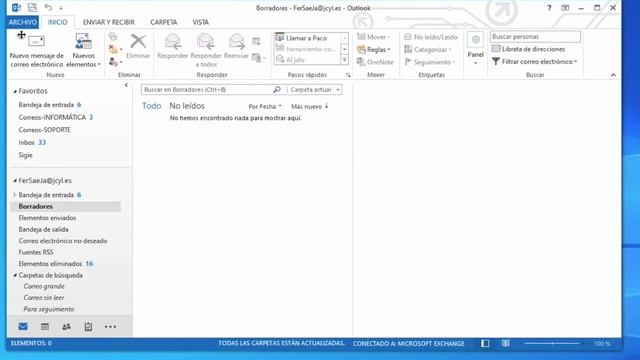This screenshot has height=360, width=640.
Task: Open the Correos-SOPORTE folder
Action: (44, 130)
